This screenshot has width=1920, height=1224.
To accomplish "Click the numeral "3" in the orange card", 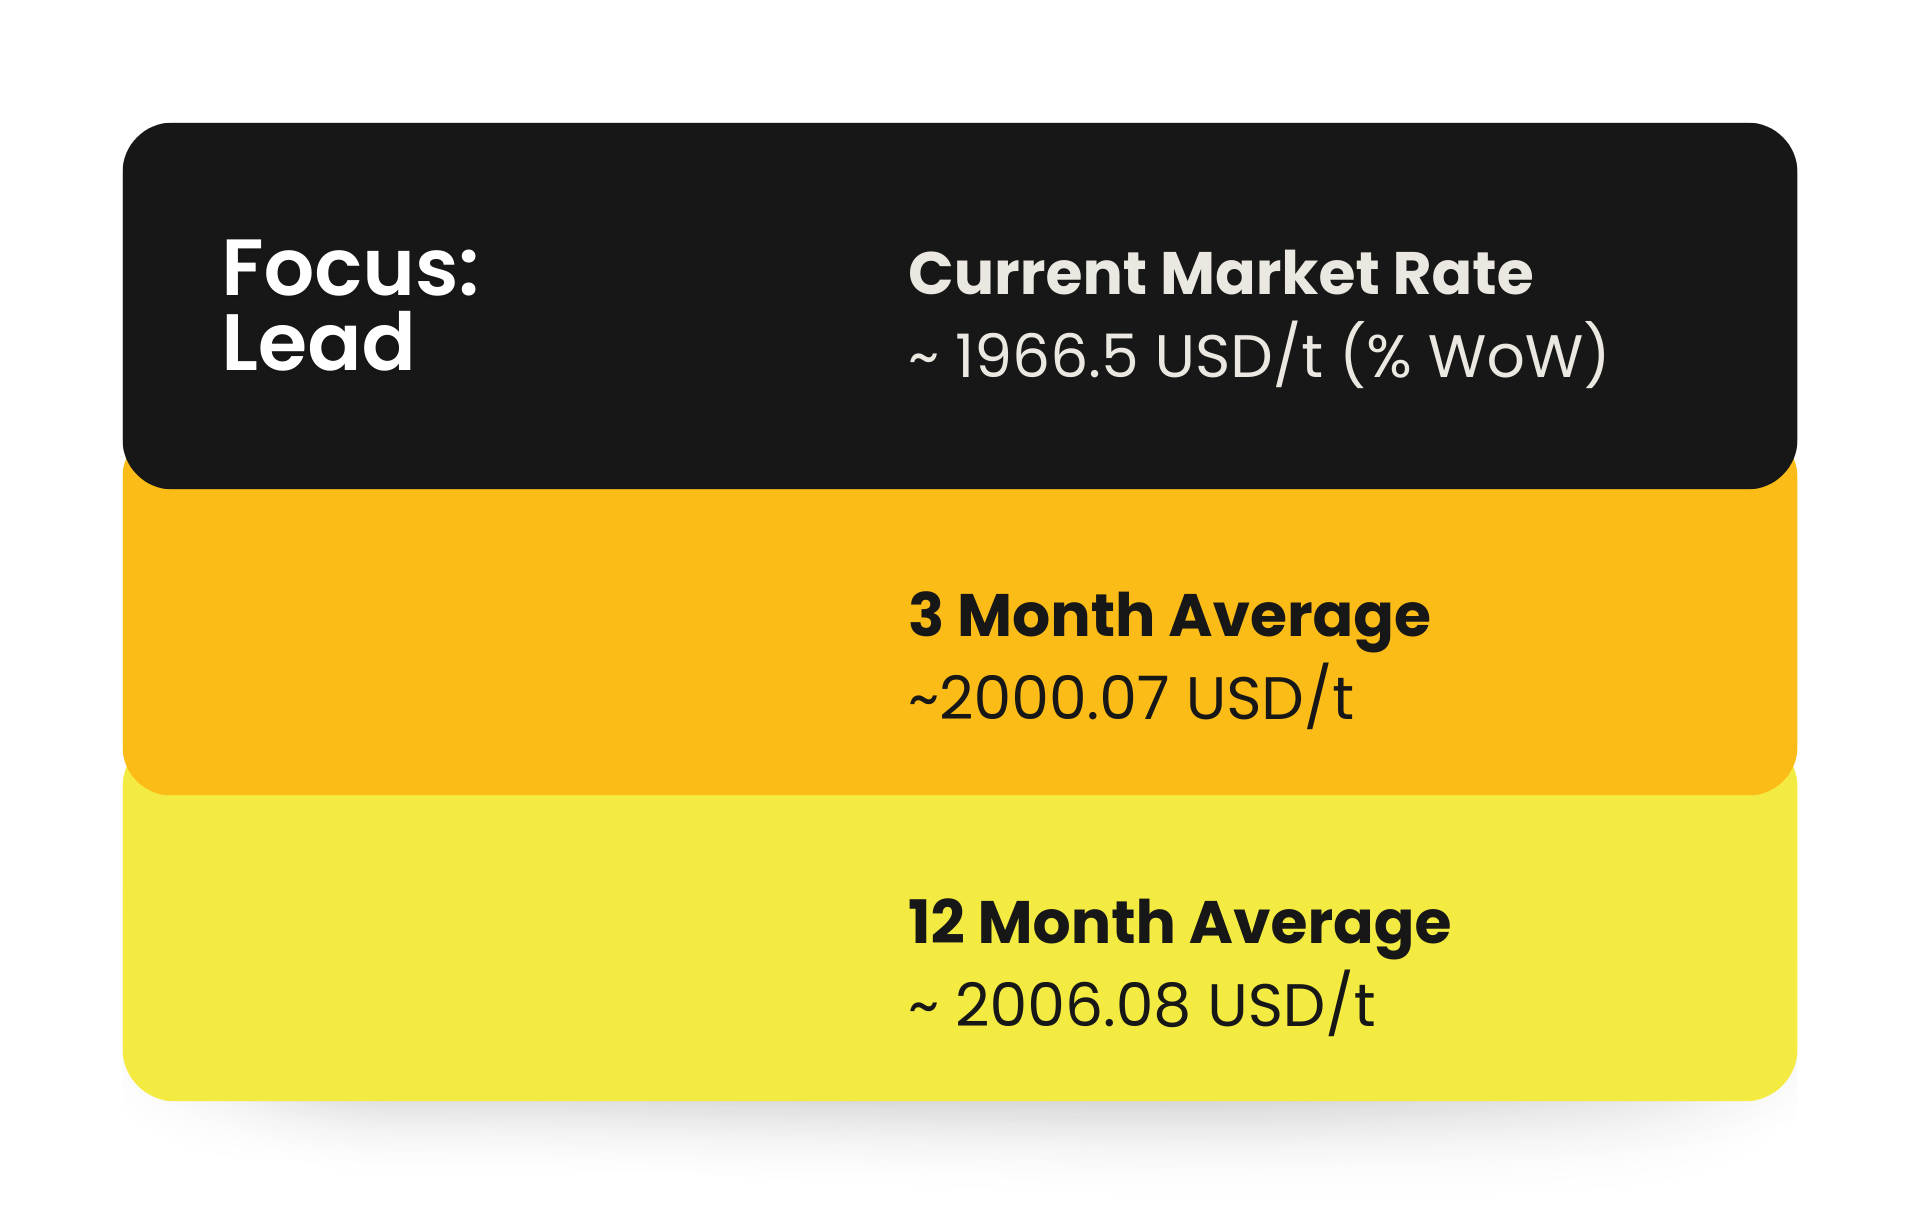I will click(x=926, y=615).
